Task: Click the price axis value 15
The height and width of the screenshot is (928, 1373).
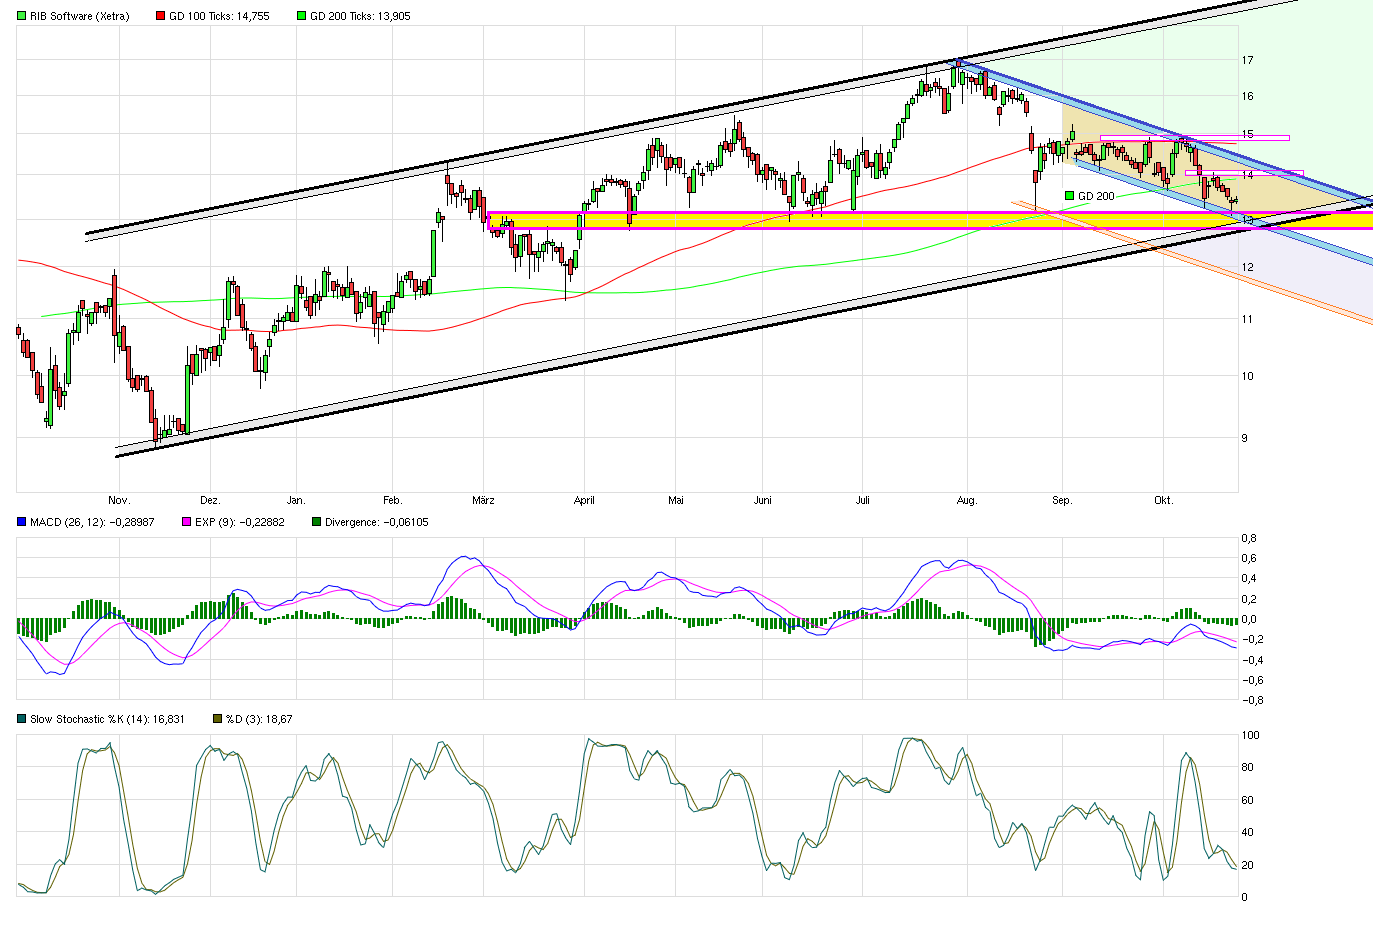Action: click(1248, 134)
